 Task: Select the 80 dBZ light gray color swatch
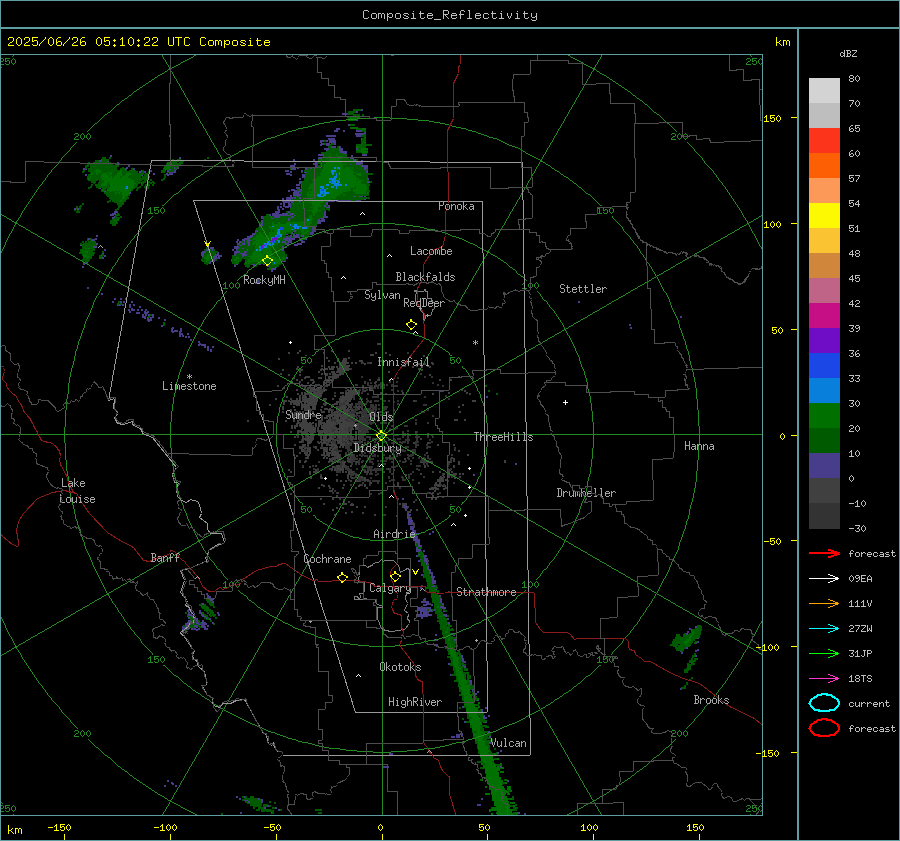(x=824, y=90)
